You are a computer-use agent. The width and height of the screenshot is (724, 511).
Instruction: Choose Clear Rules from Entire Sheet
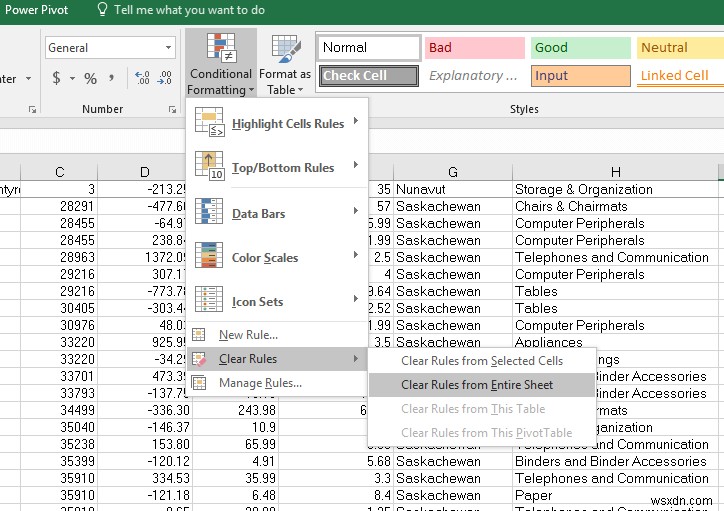coord(482,385)
